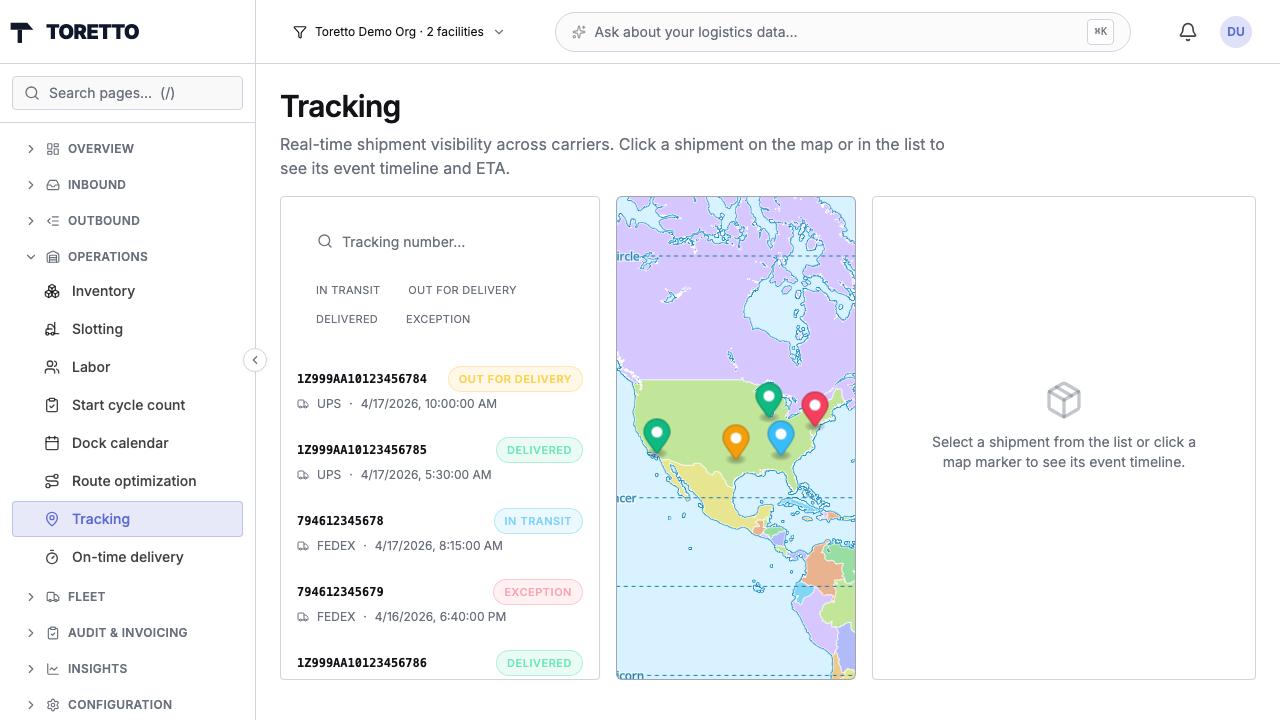The width and height of the screenshot is (1280, 720).
Task: Click the Audit & Invoicing icon
Action: (x=53, y=633)
